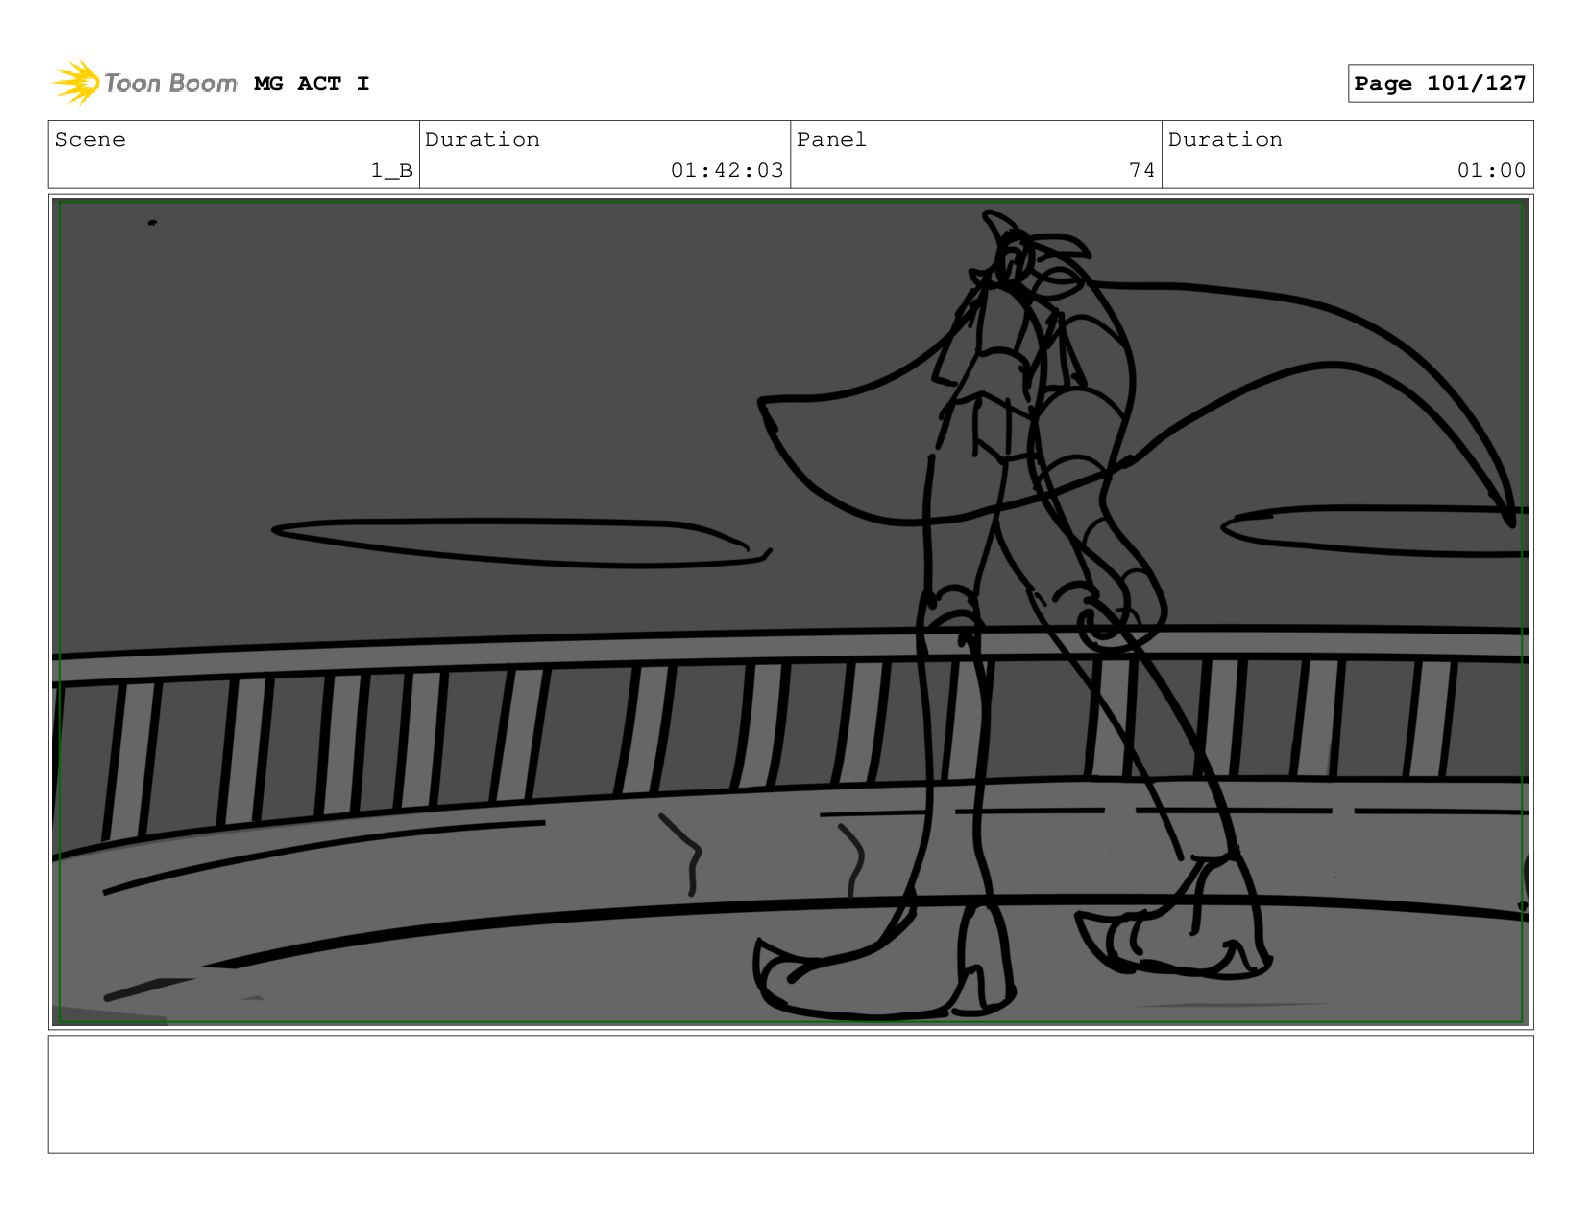
Task: Click the empty notes box below the panel
Action: click(790, 1094)
